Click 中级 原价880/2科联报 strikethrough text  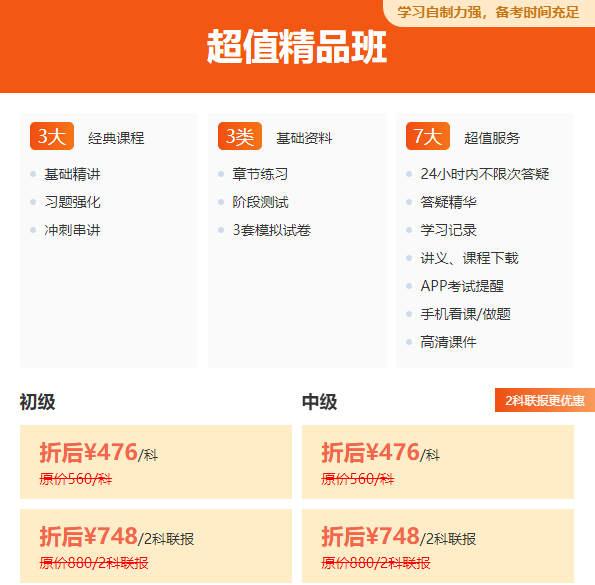coord(376,563)
